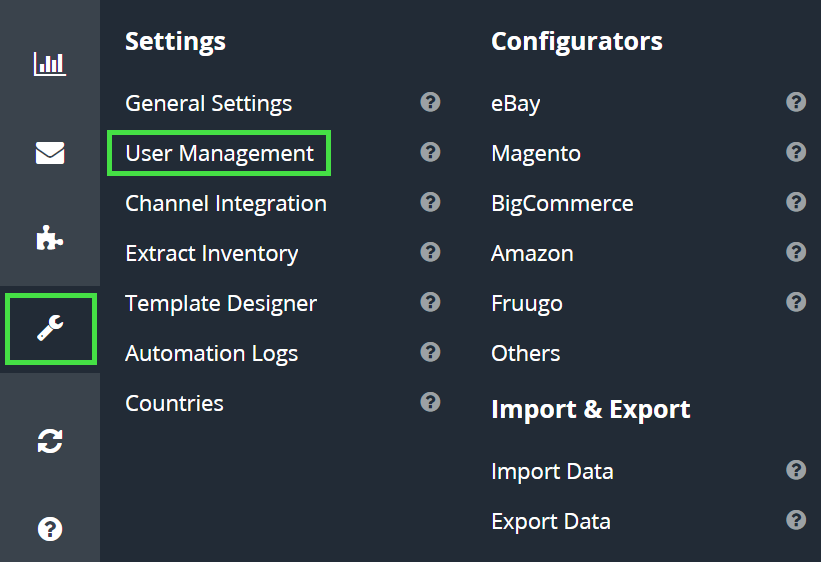Show help tooltip for Channel Integration
This screenshot has height=562, width=821.
430,202
